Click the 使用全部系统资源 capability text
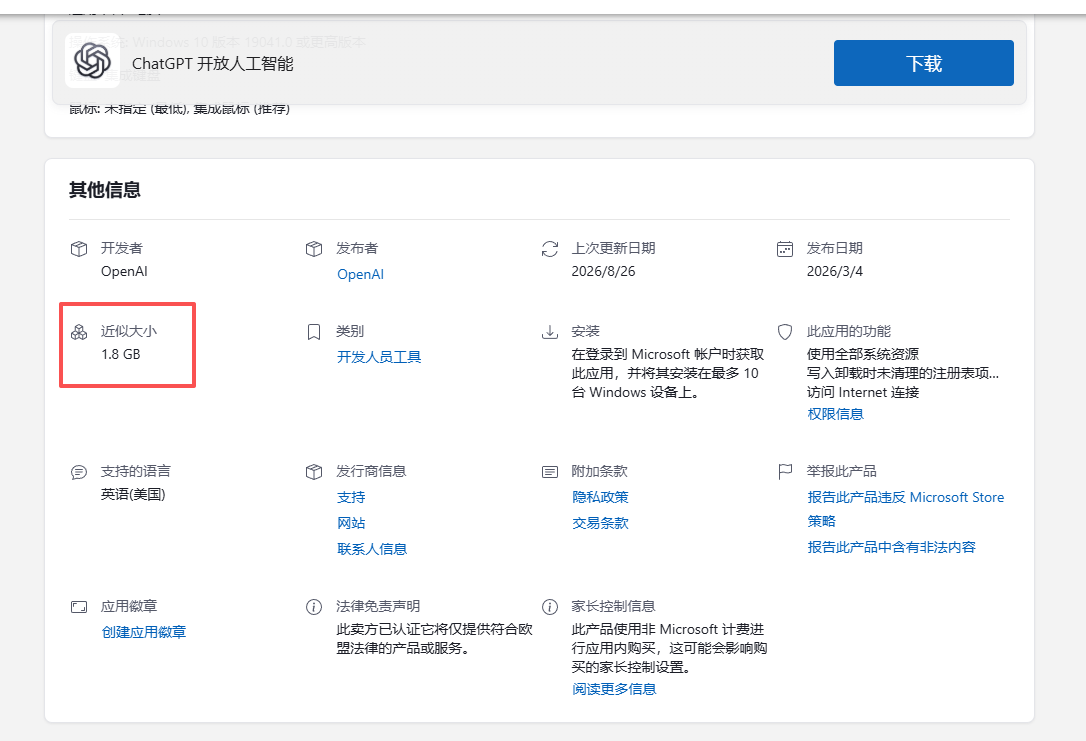The height and width of the screenshot is (741, 1086). (863, 354)
